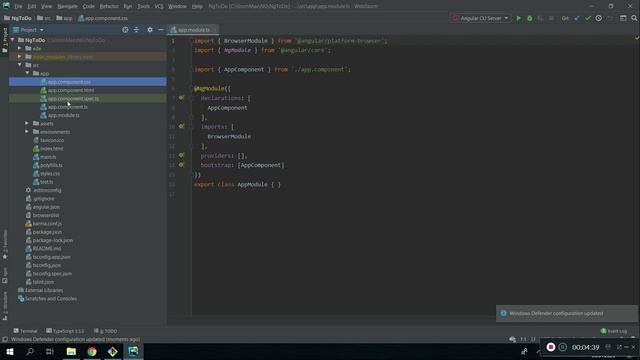Toggle the npm side tool window tab
640x360 pixels.
pos(5,275)
